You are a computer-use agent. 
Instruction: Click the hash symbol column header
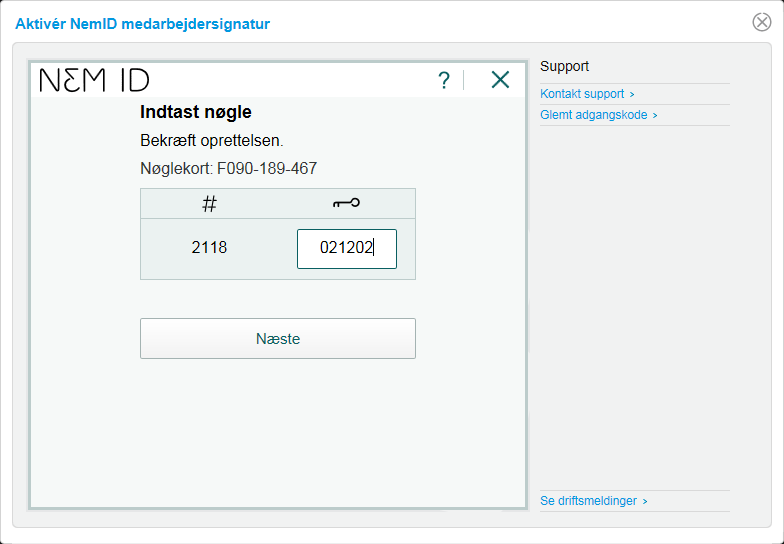coord(210,204)
